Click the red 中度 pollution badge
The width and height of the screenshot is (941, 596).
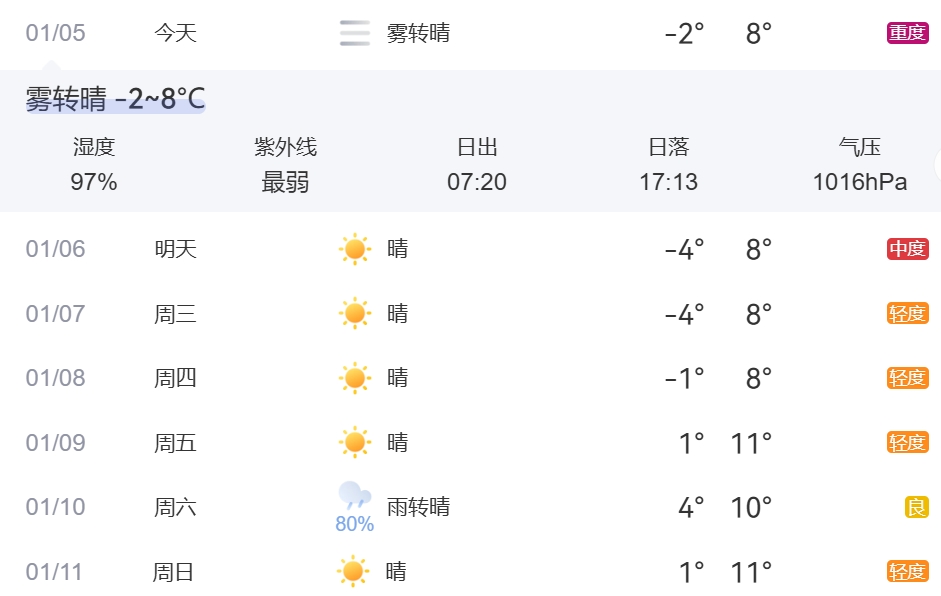coord(907,249)
